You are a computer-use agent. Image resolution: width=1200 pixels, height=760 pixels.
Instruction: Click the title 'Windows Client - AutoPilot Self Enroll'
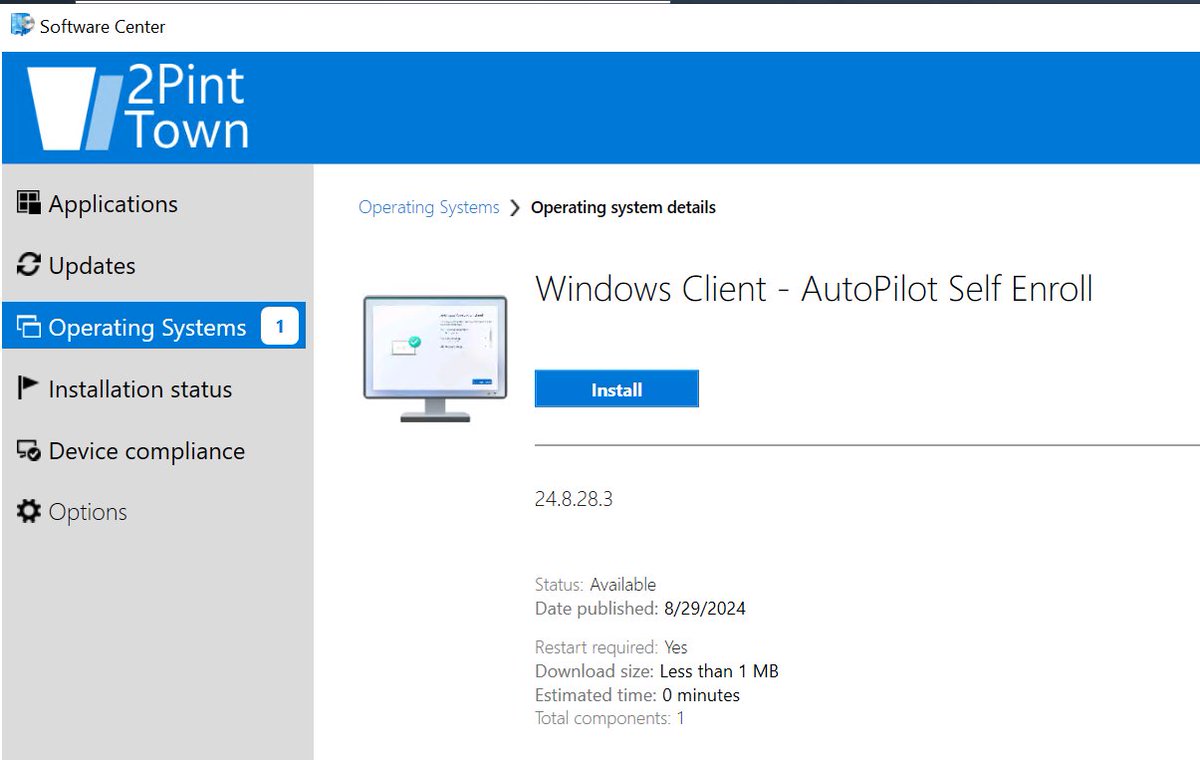[x=815, y=289]
